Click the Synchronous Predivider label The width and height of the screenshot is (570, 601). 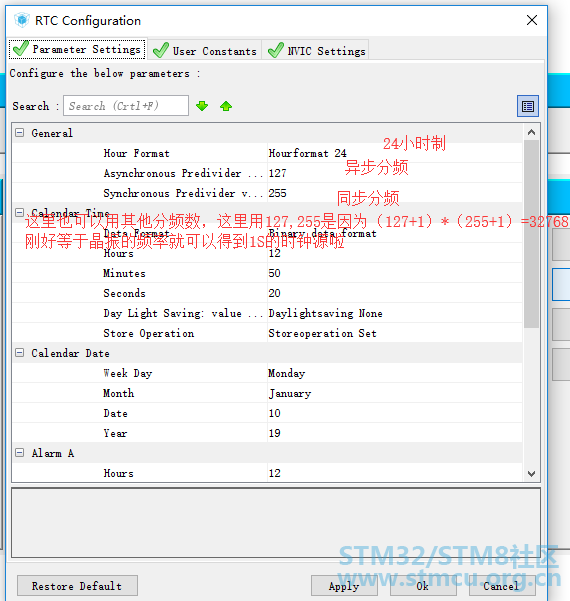pos(183,193)
